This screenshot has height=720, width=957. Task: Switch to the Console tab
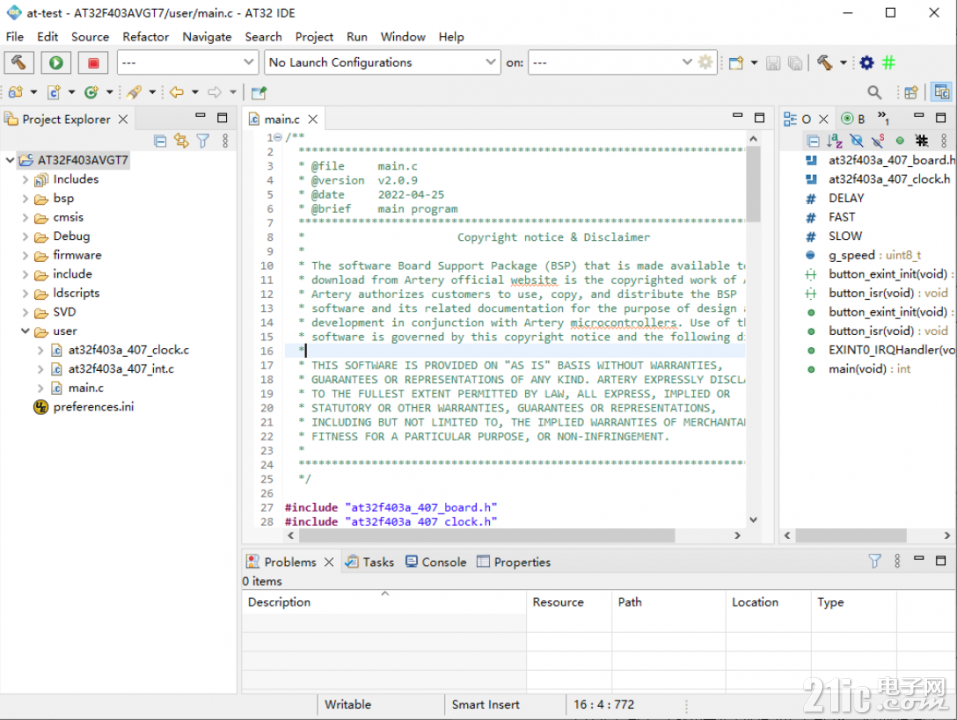click(x=436, y=561)
